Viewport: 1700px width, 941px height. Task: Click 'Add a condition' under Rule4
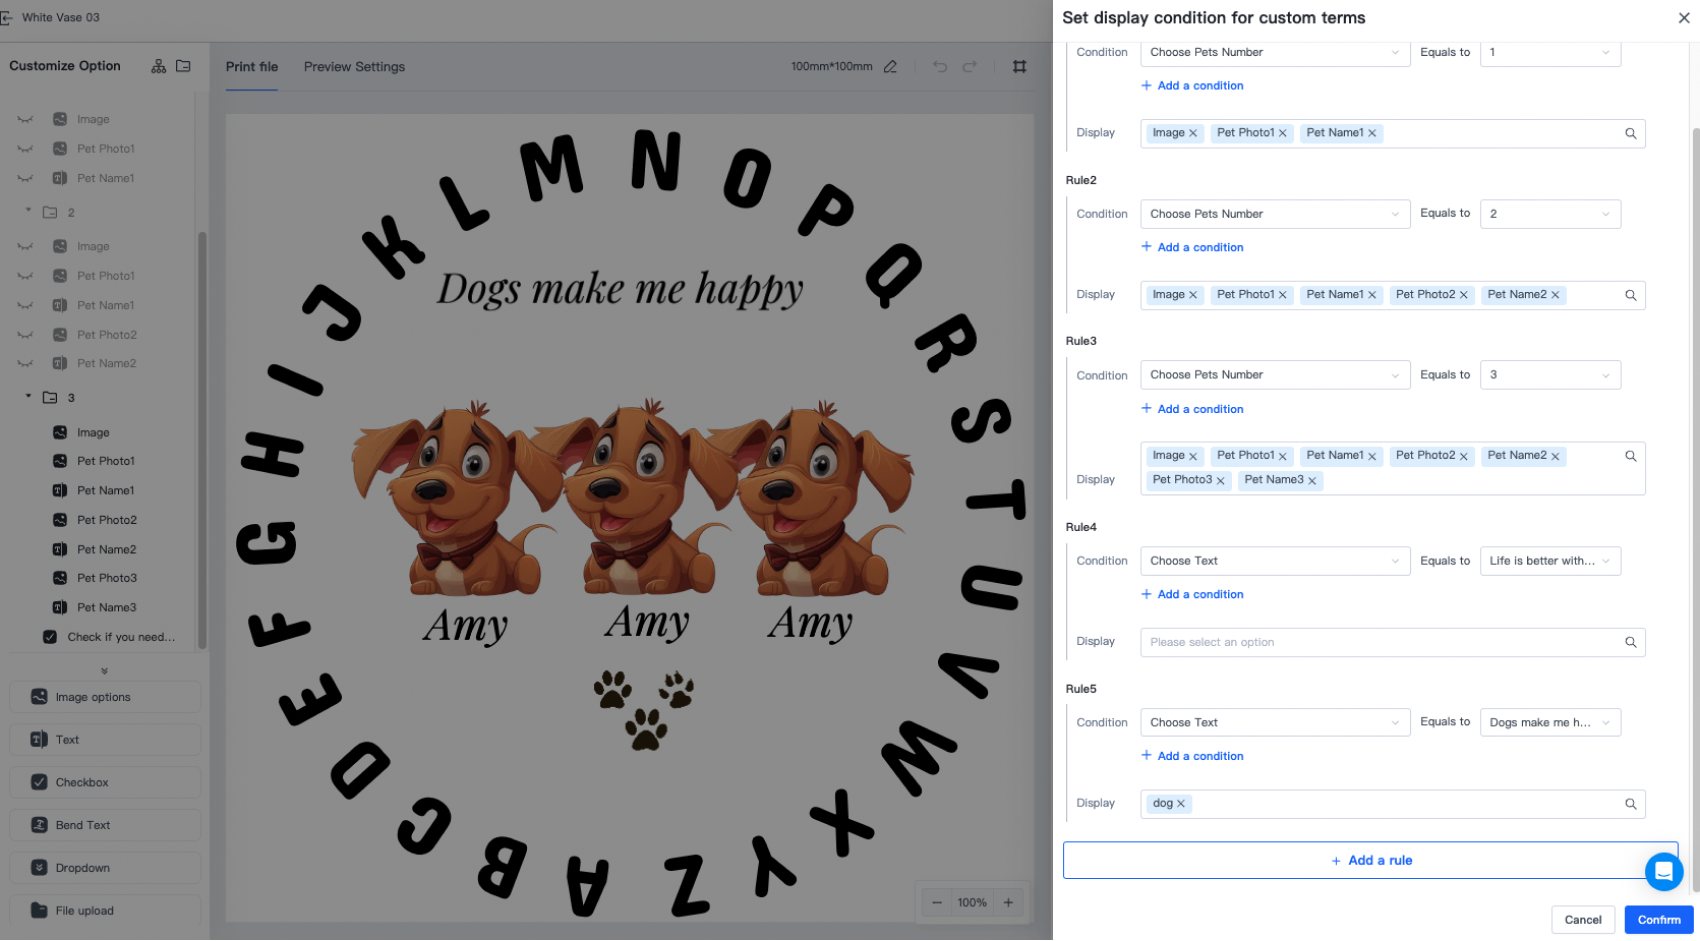[1192, 595]
